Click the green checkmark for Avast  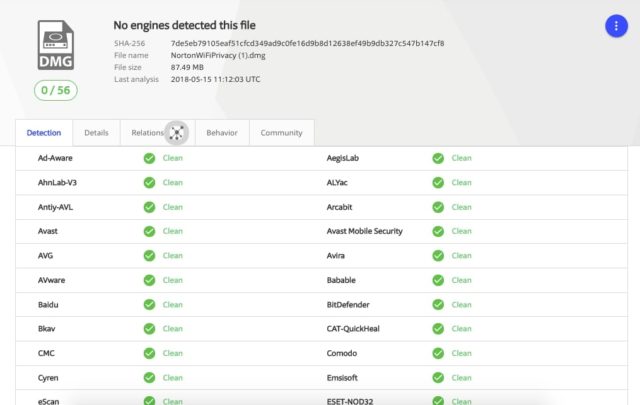click(x=149, y=231)
